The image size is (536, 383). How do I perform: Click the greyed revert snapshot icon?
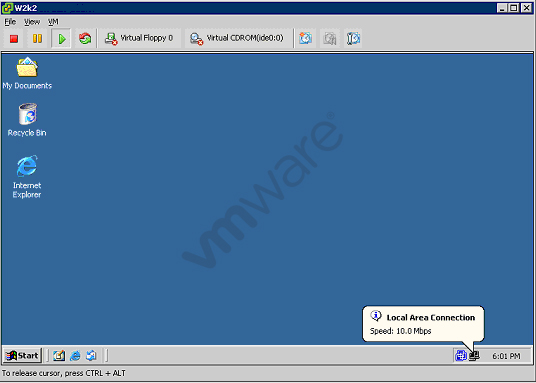pyautogui.click(x=330, y=38)
